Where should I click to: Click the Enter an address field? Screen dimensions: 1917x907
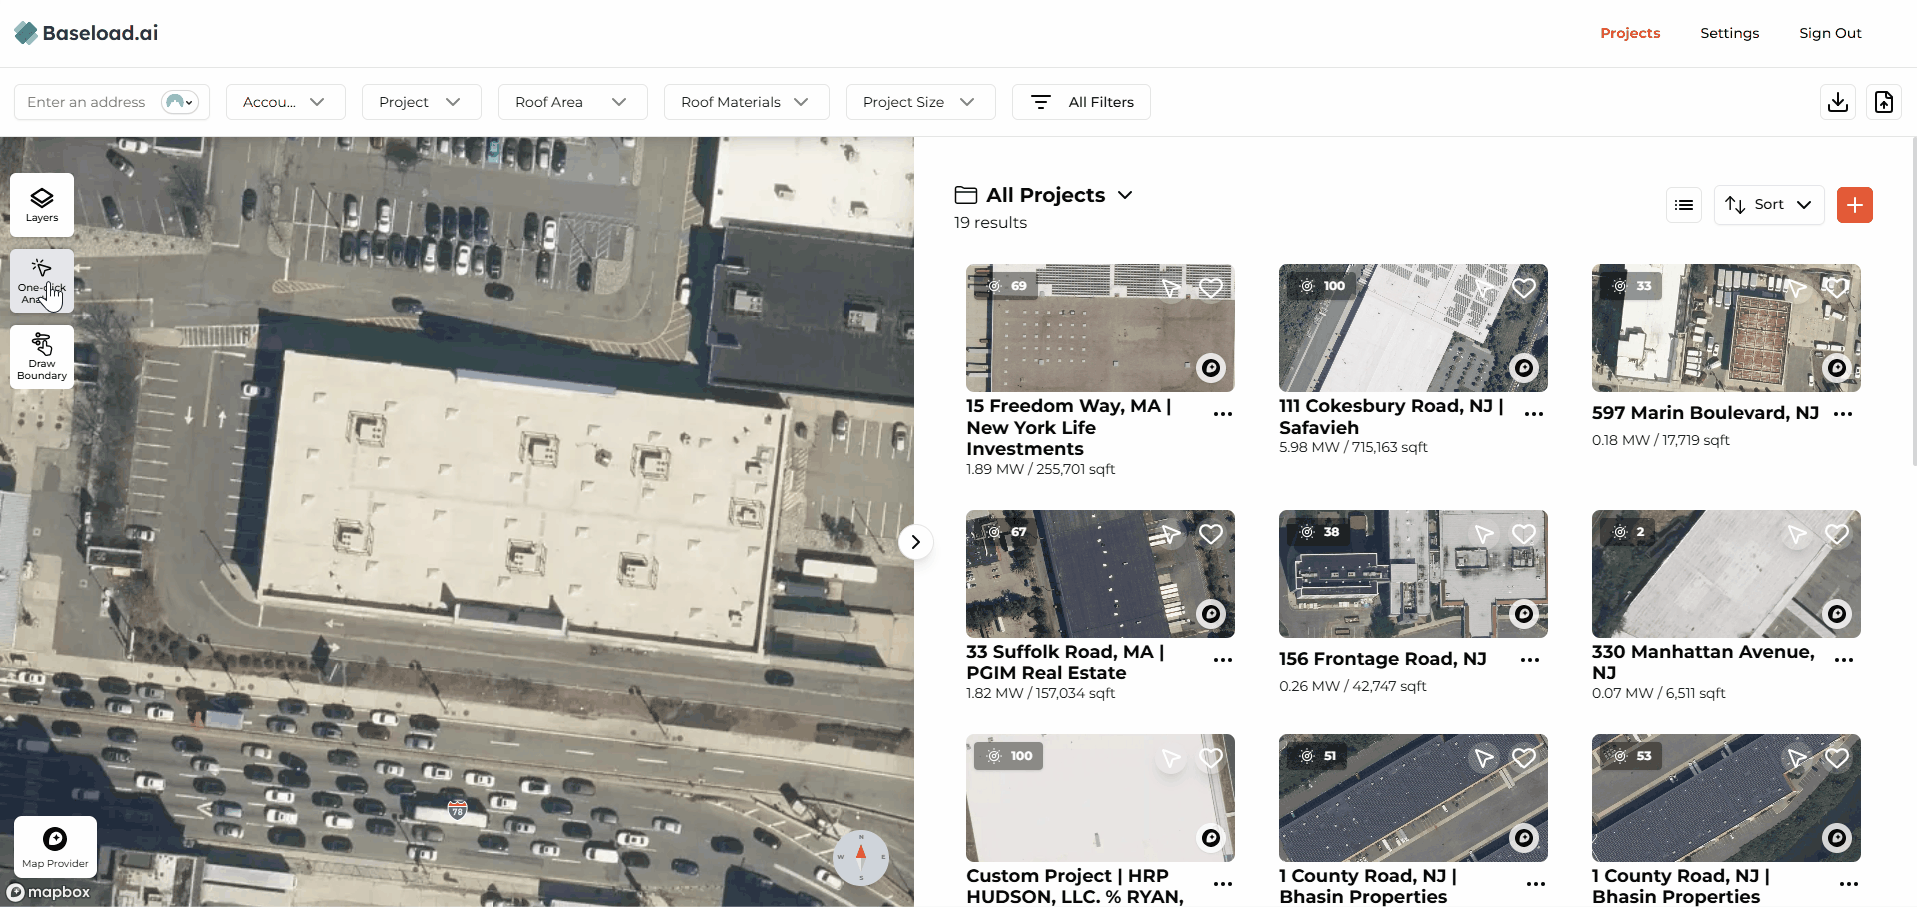tap(95, 101)
